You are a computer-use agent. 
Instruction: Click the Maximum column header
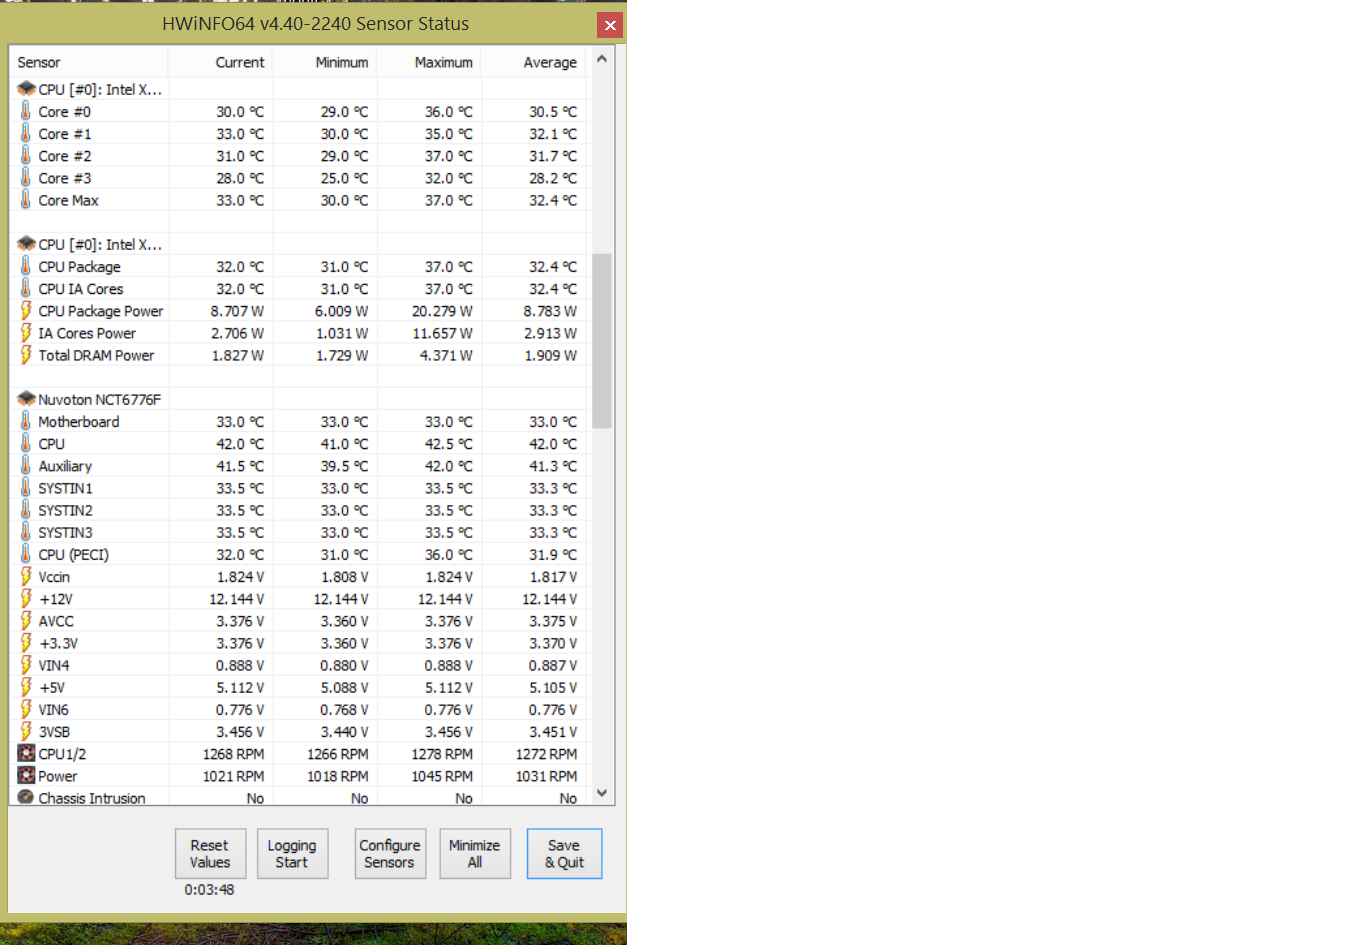click(429, 62)
